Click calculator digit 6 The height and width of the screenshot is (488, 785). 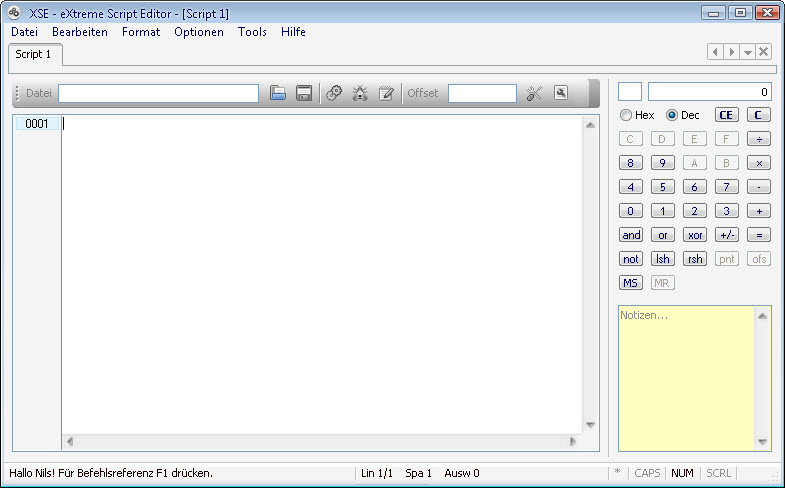694,187
